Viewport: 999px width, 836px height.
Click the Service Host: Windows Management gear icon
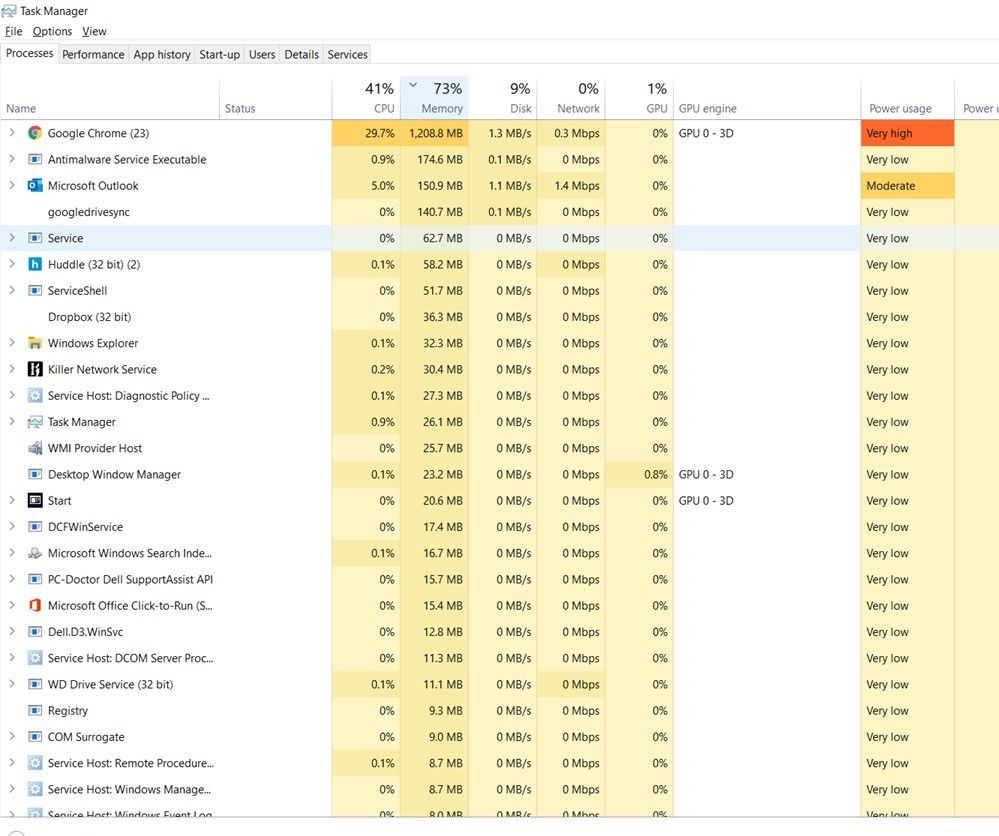[35, 789]
